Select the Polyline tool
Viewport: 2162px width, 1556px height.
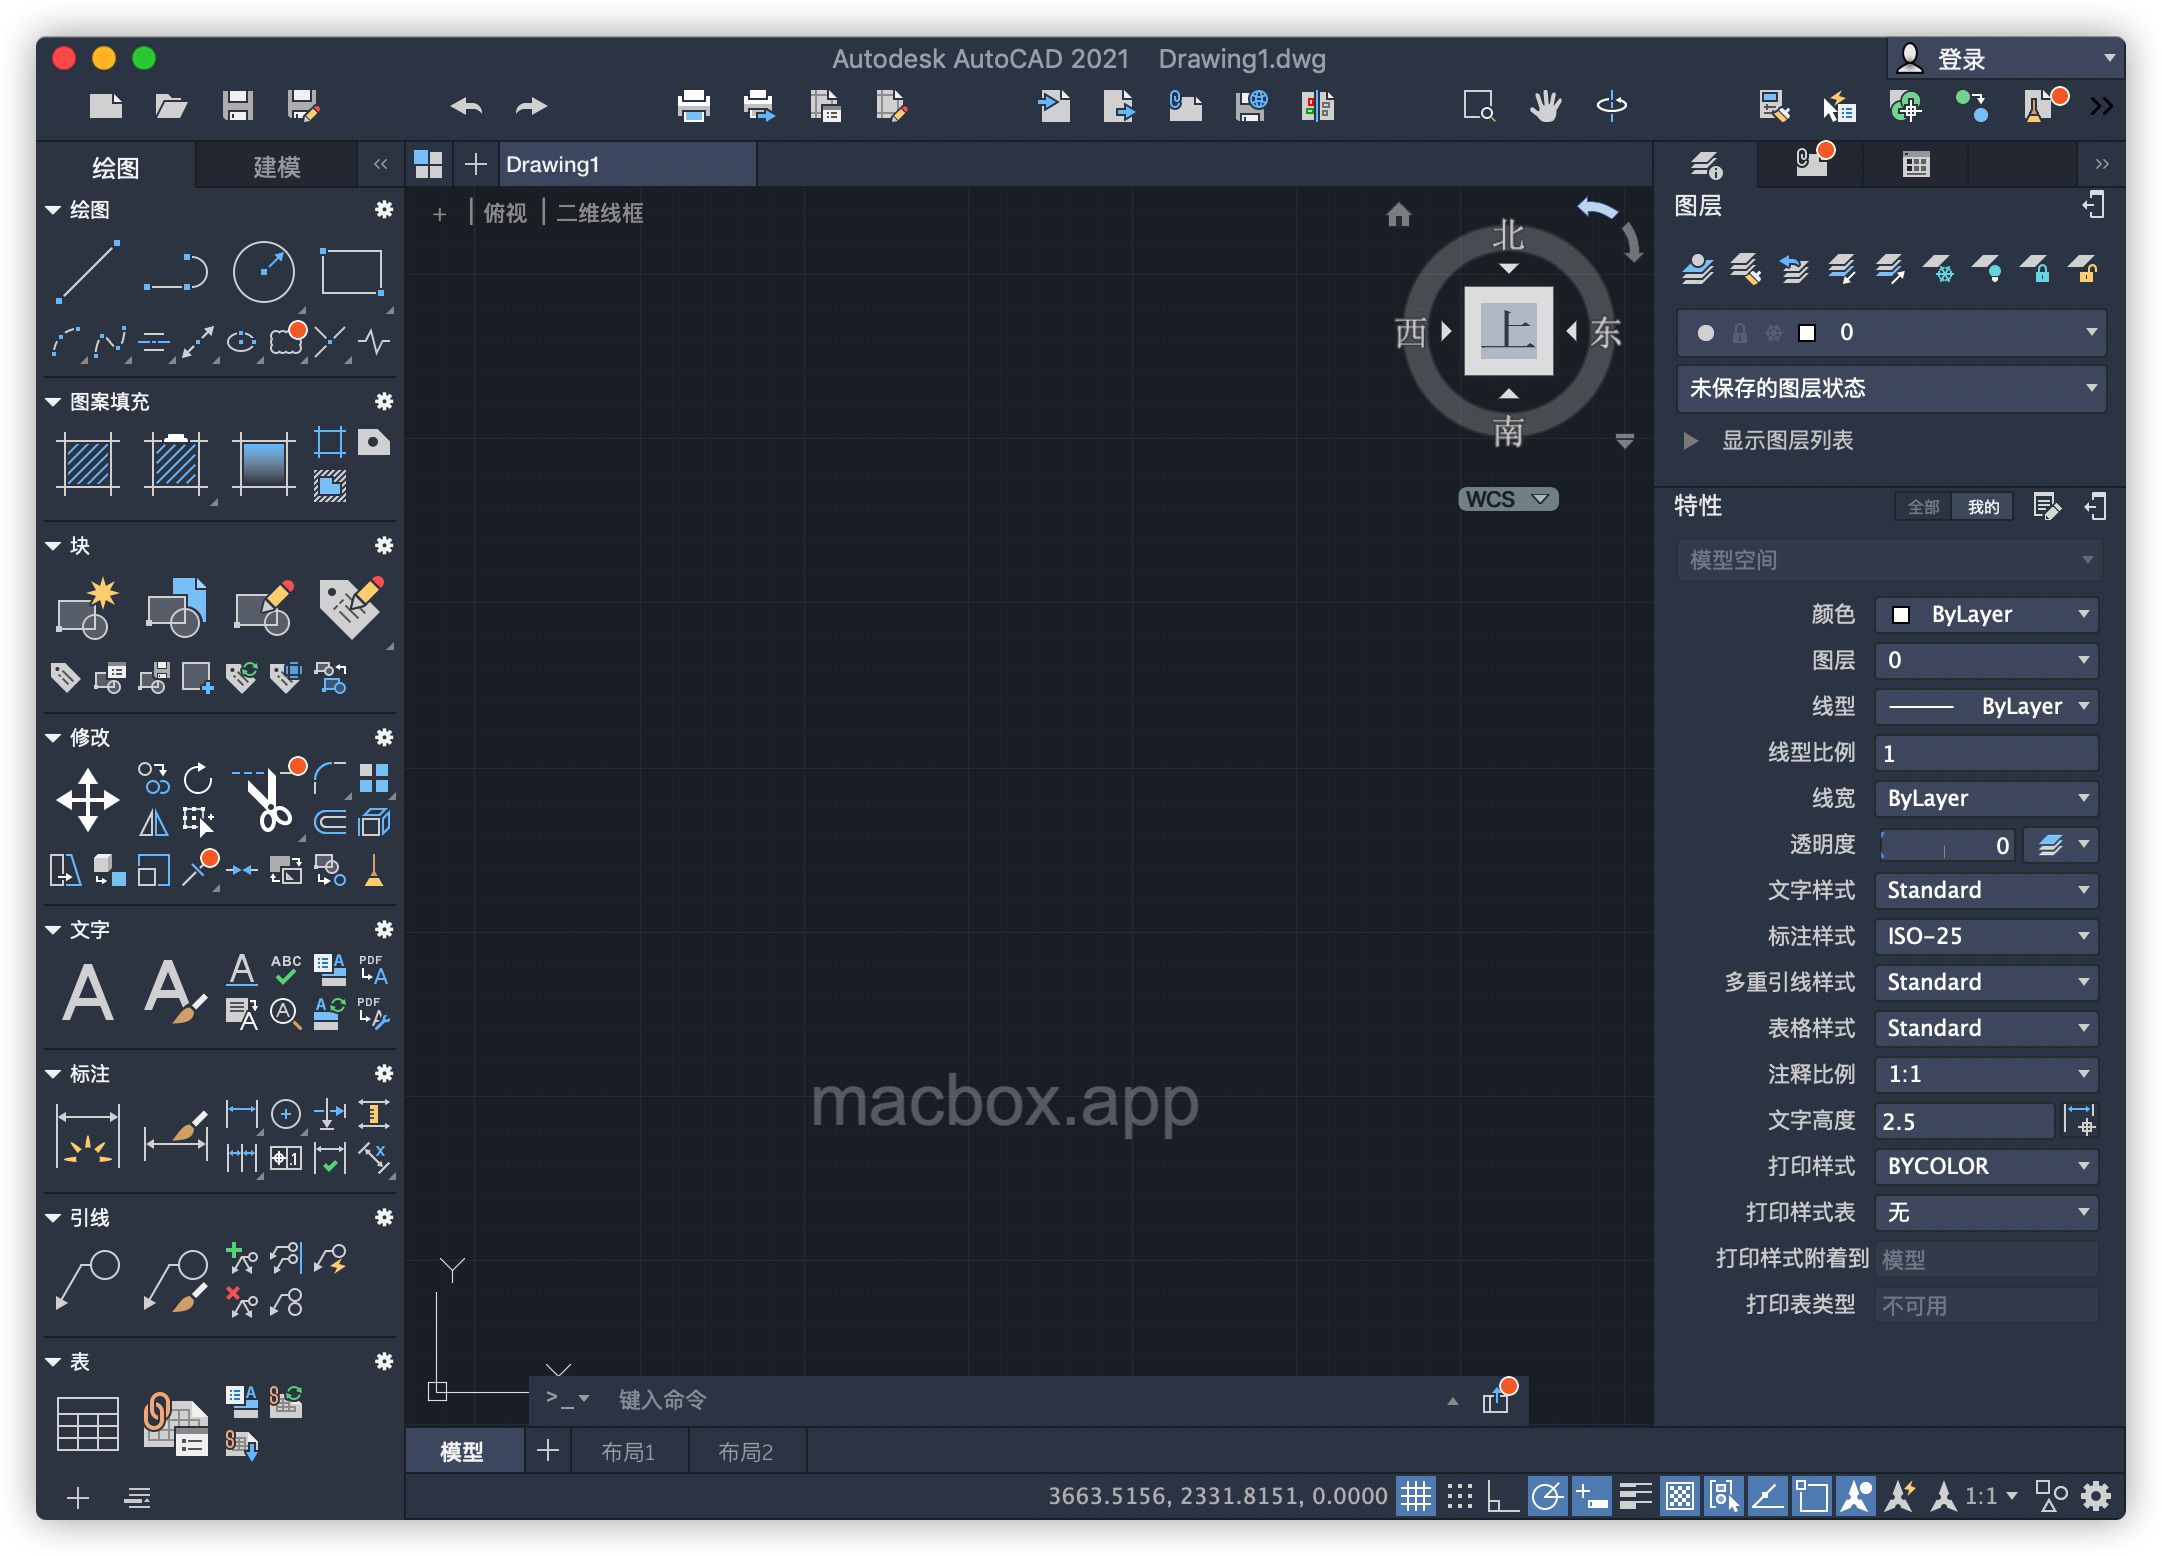(x=175, y=271)
